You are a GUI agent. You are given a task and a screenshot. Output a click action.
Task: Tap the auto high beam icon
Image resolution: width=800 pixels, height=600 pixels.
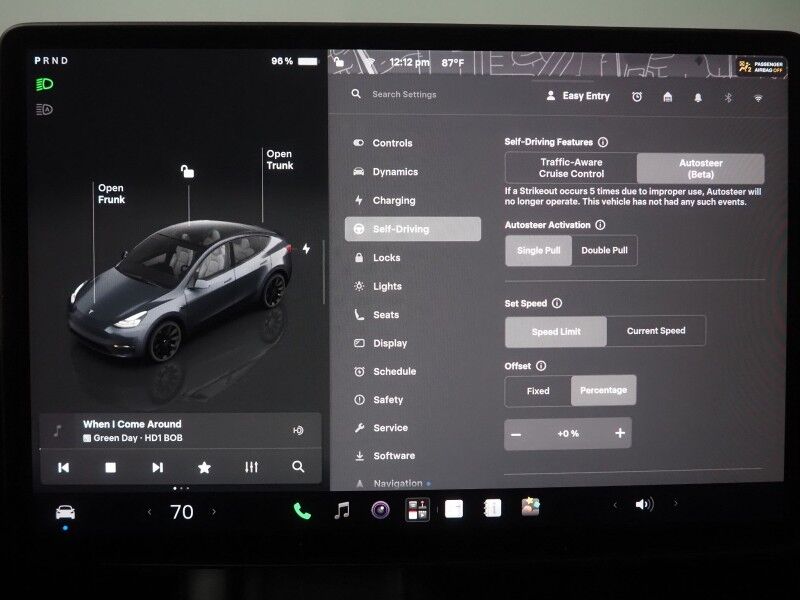44,109
